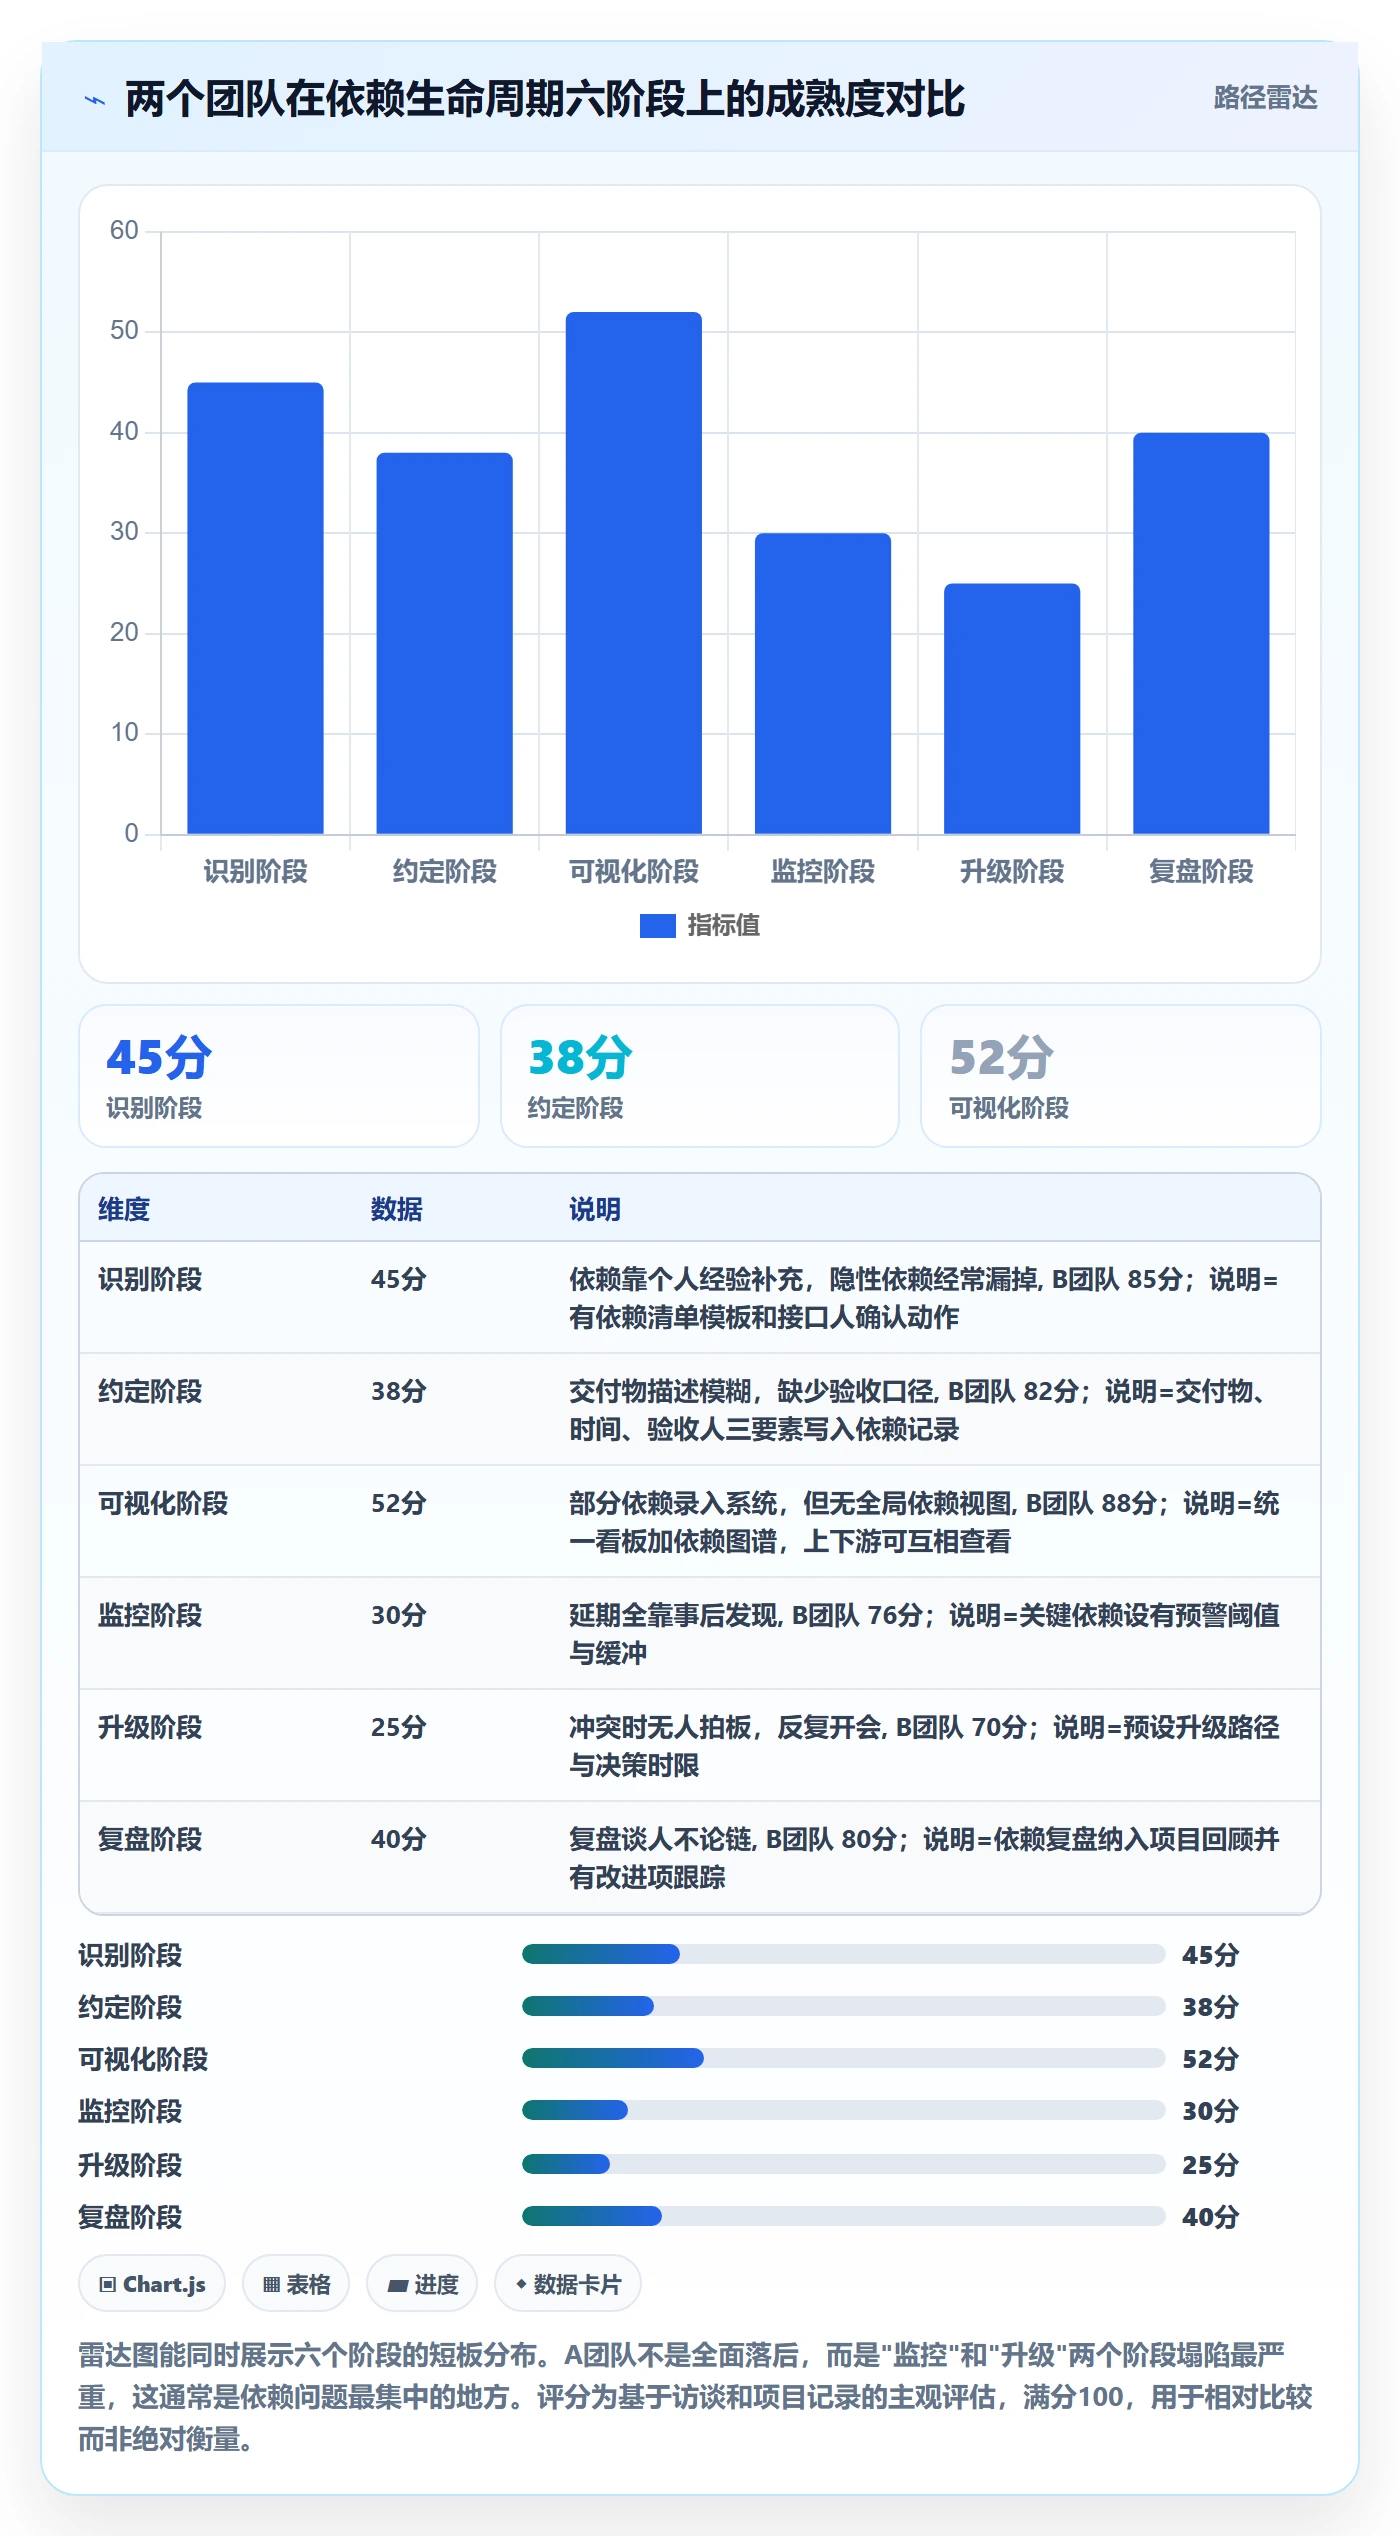Click the 30分 value in the table
This screenshot has width=1400, height=2536.
click(398, 1615)
